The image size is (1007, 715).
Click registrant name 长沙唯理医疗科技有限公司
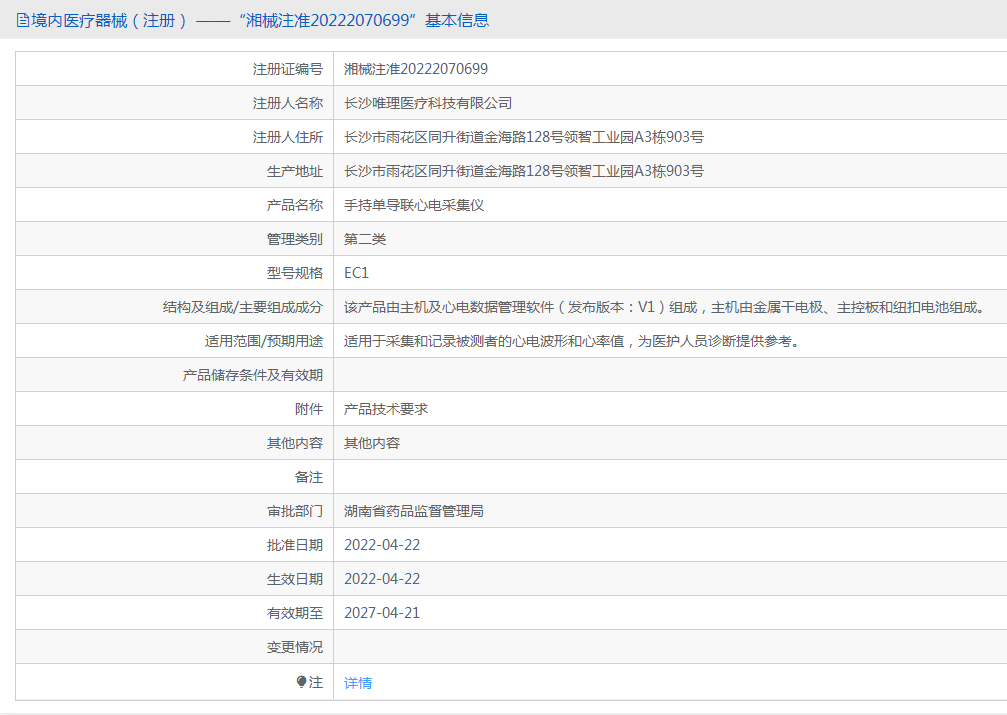pos(428,103)
